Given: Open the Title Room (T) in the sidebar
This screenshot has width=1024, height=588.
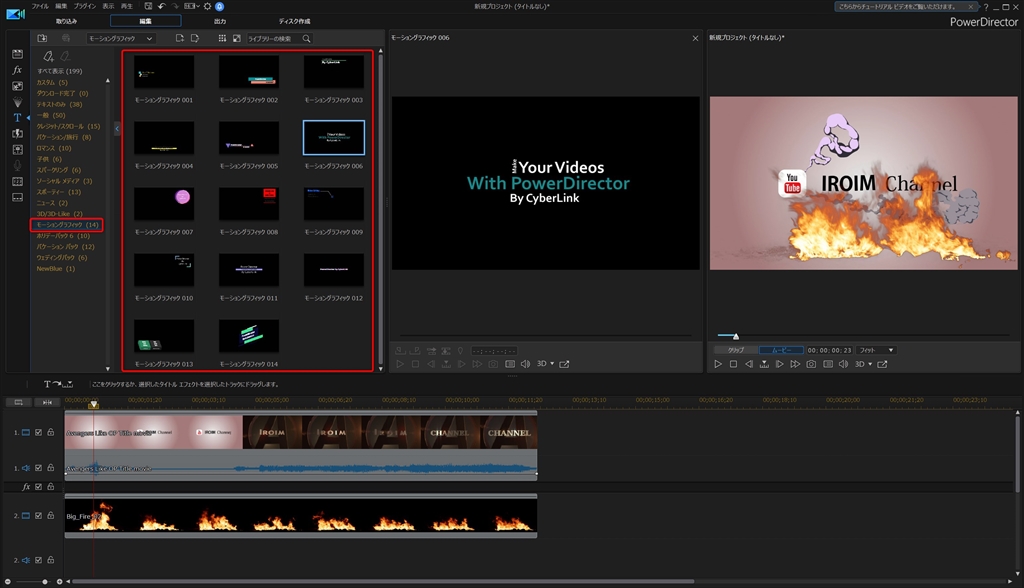Looking at the screenshot, I should pyautogui.click(x=18, y=118).
